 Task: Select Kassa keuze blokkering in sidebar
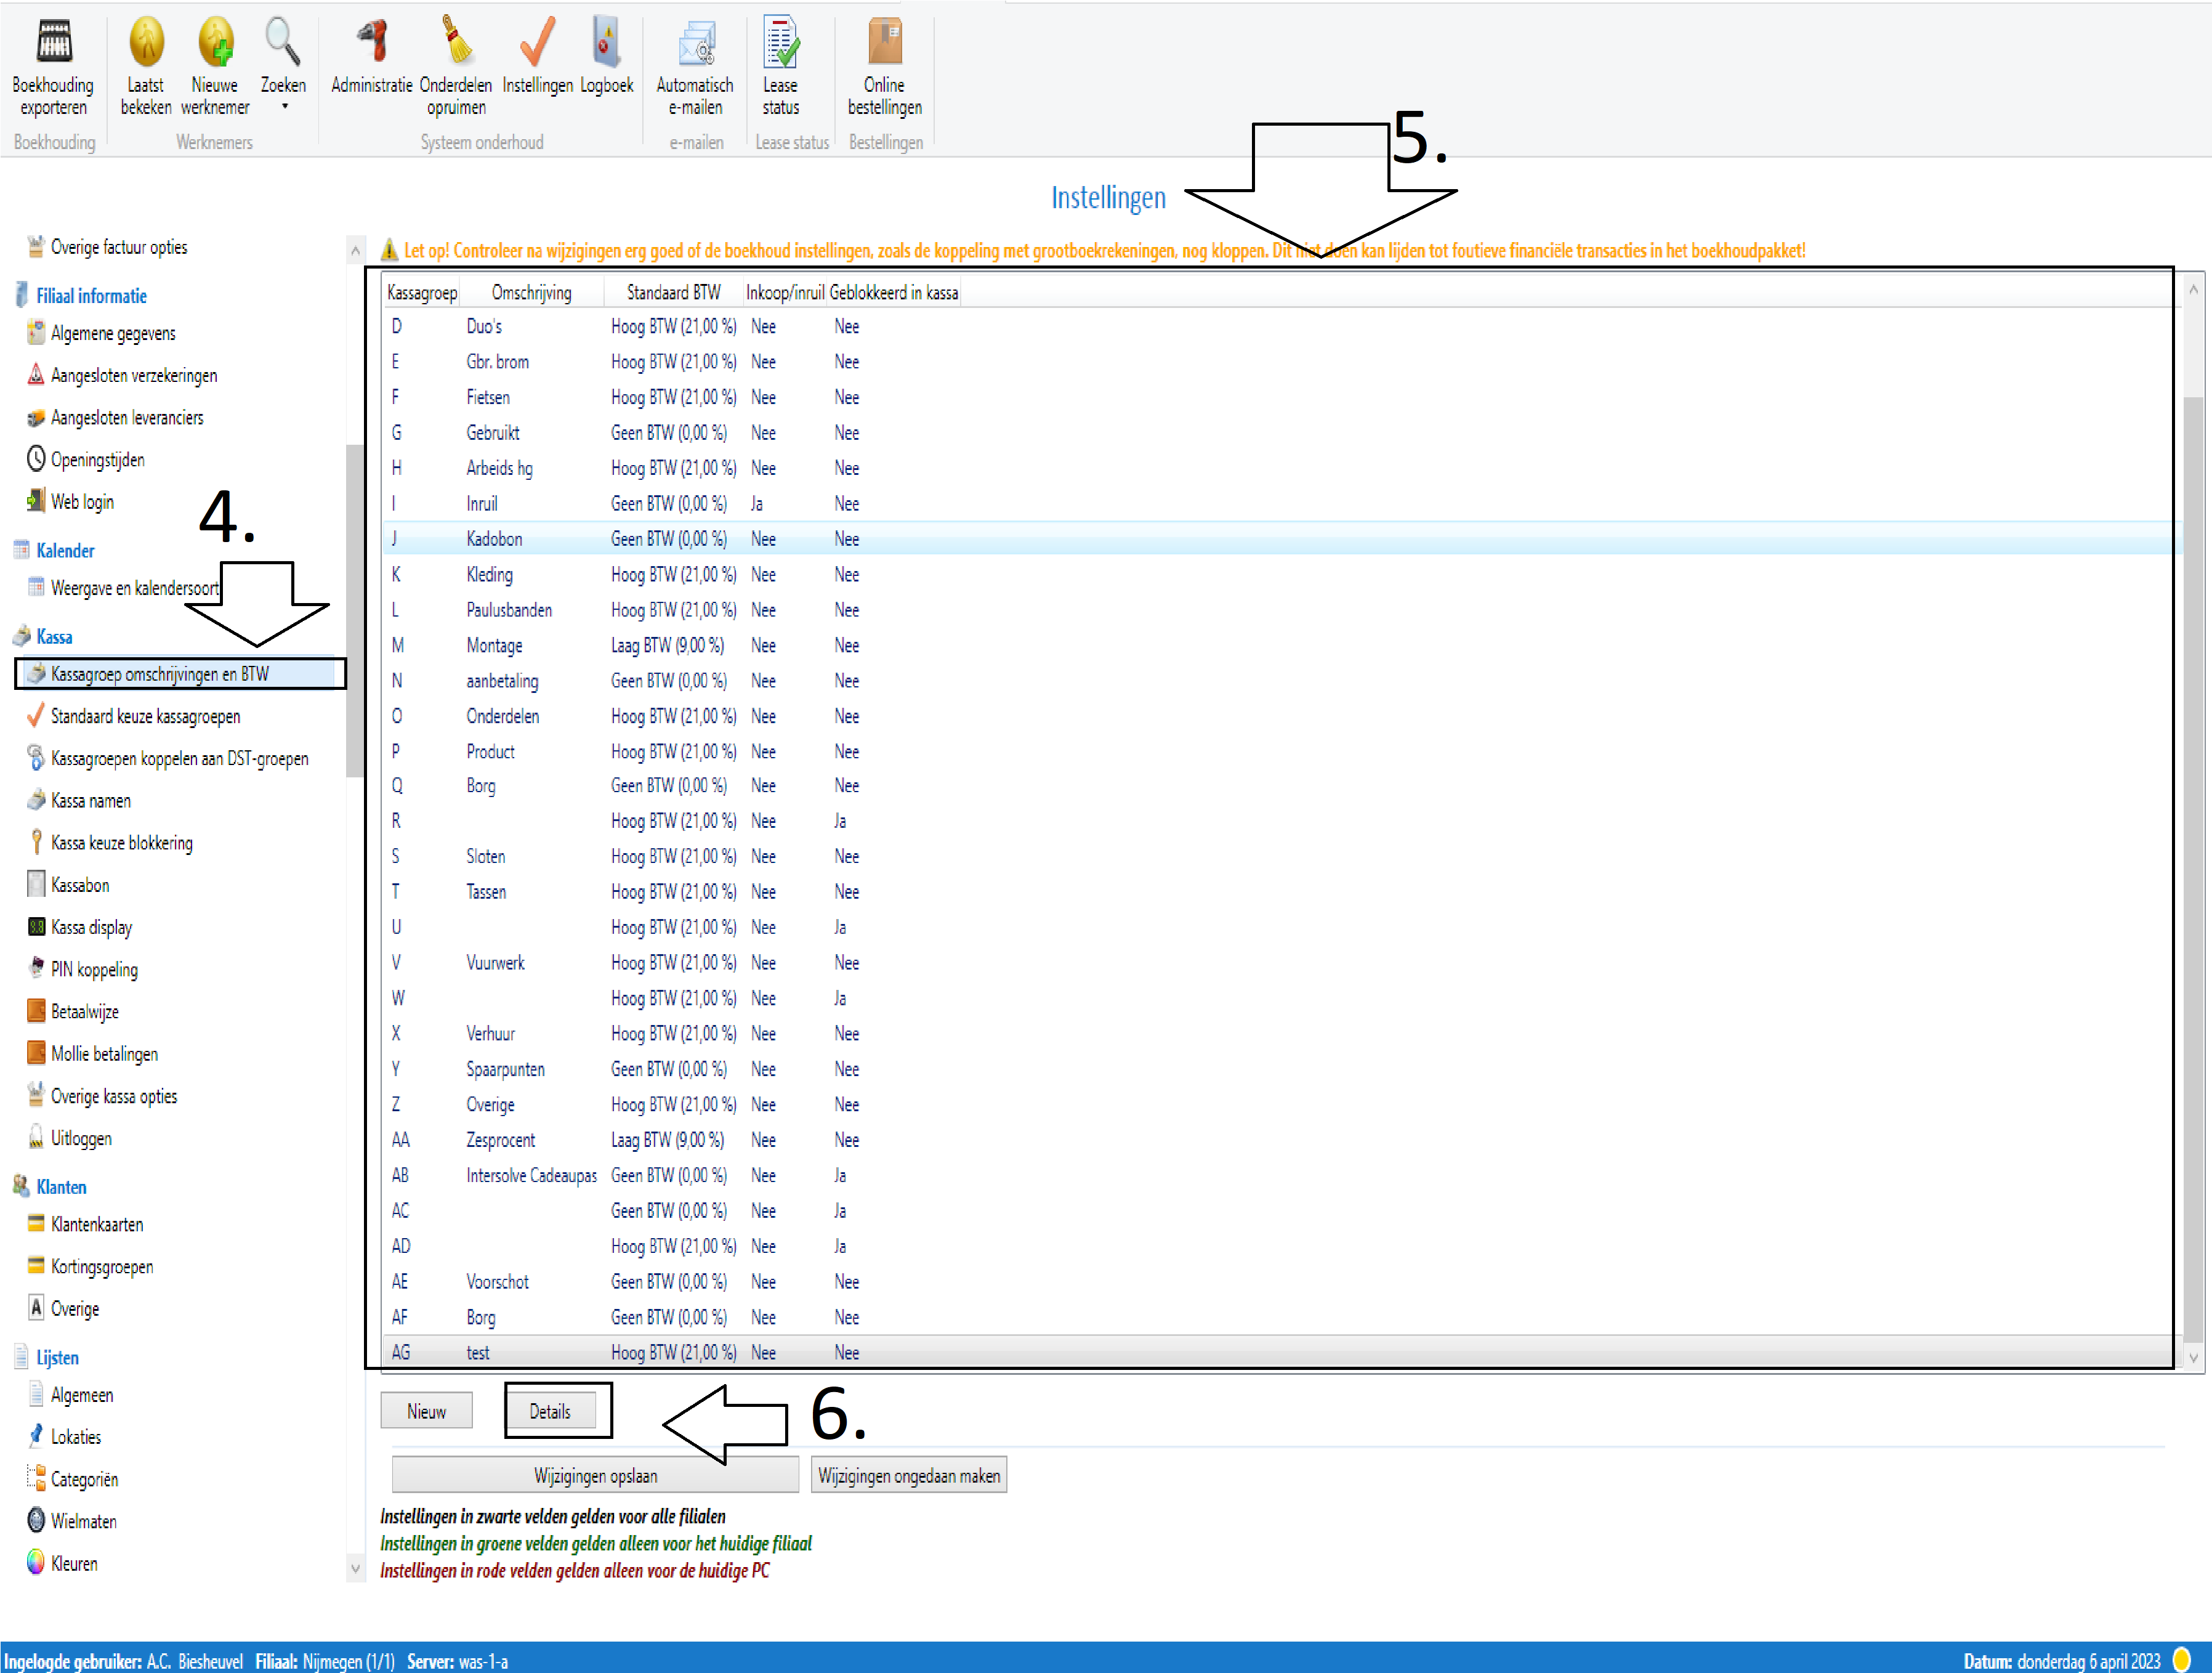[121, 843]
